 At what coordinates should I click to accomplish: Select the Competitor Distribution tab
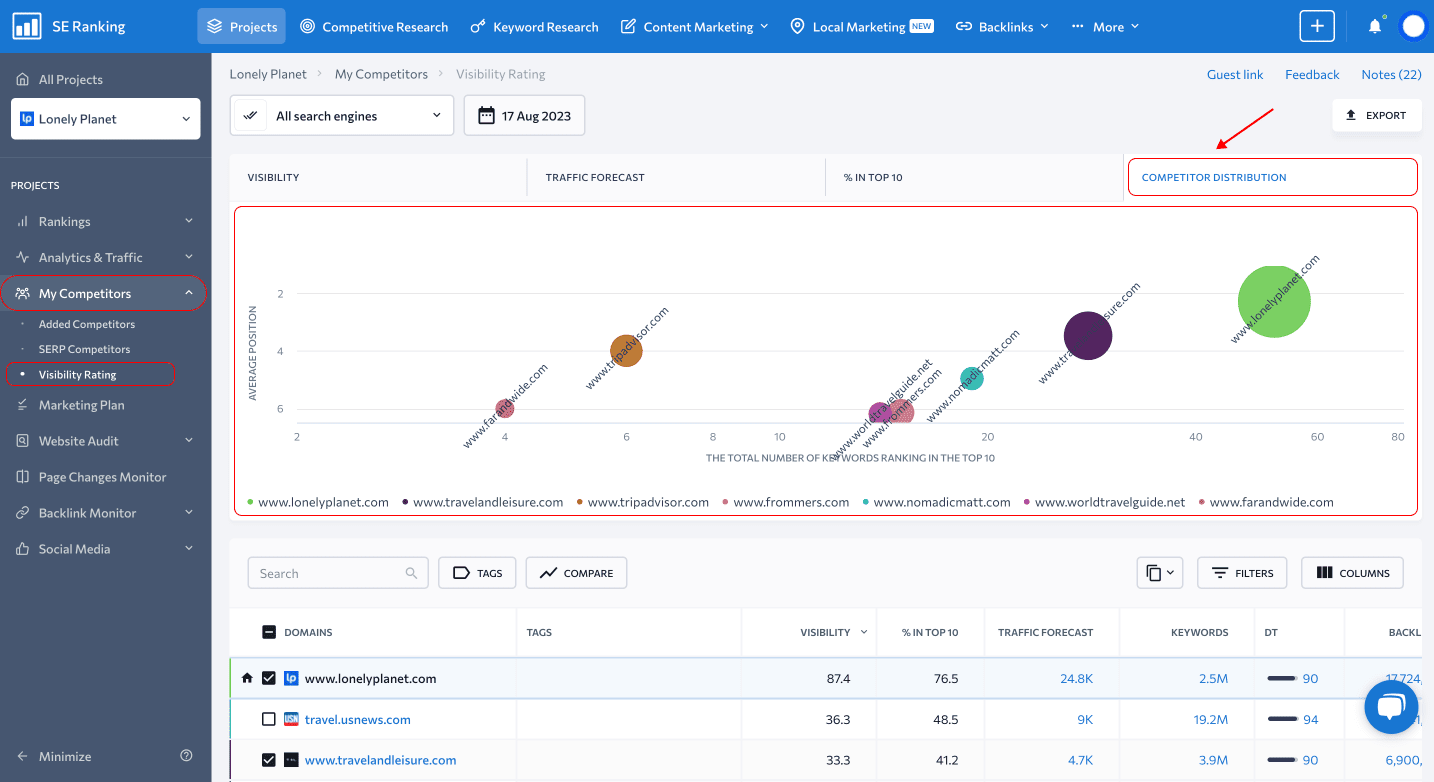tap(1272, 177)
